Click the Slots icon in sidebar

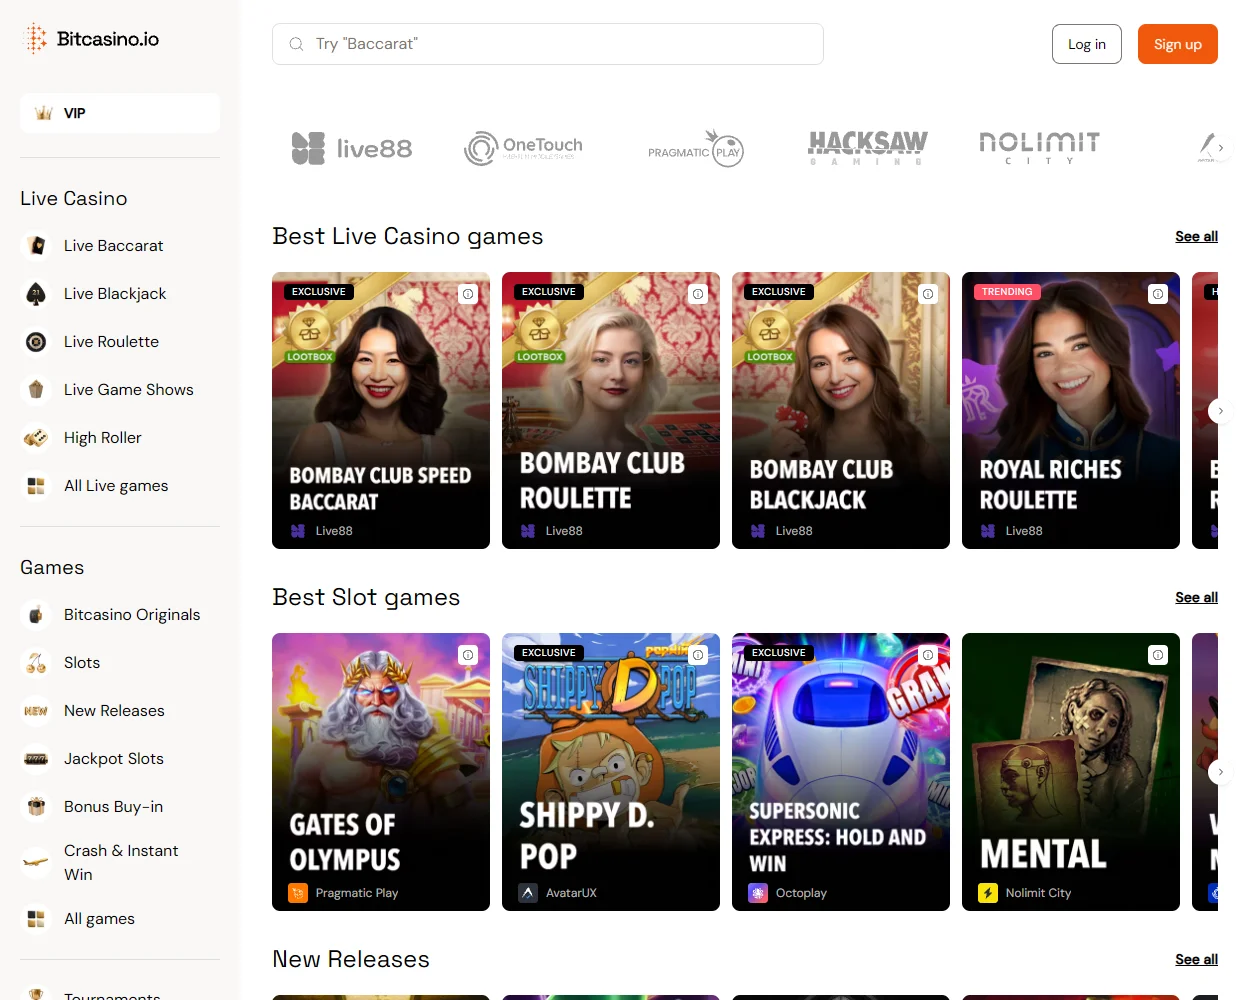point(36,662)
